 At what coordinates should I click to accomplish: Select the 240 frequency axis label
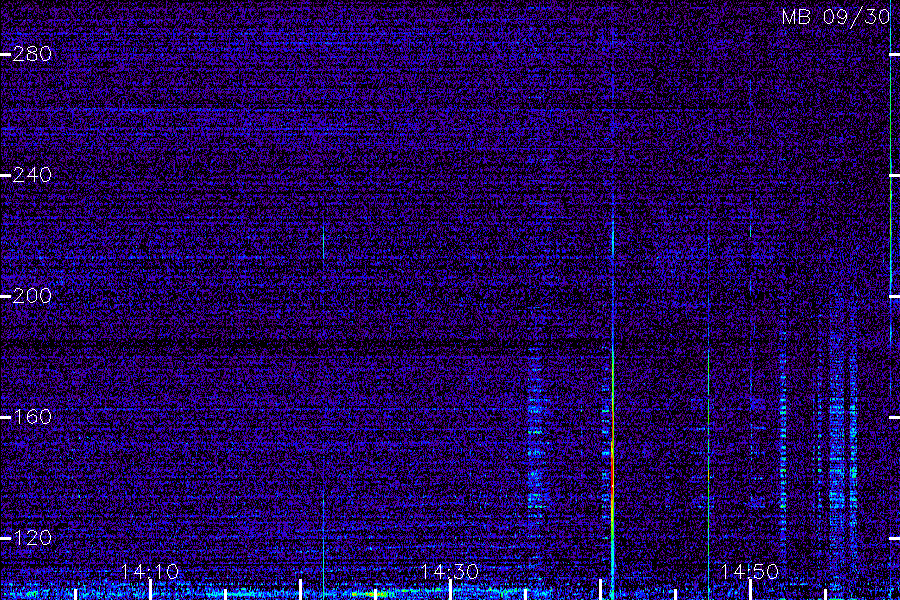tap(32, 175)
